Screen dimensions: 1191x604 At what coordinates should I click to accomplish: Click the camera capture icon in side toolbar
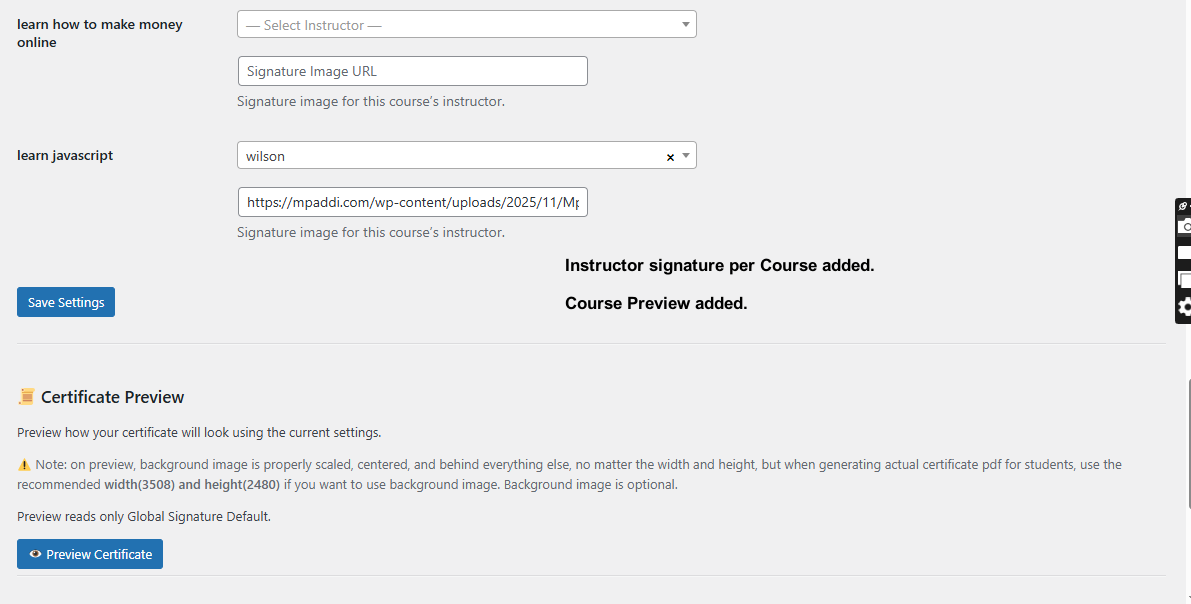tap(1184, 226)
